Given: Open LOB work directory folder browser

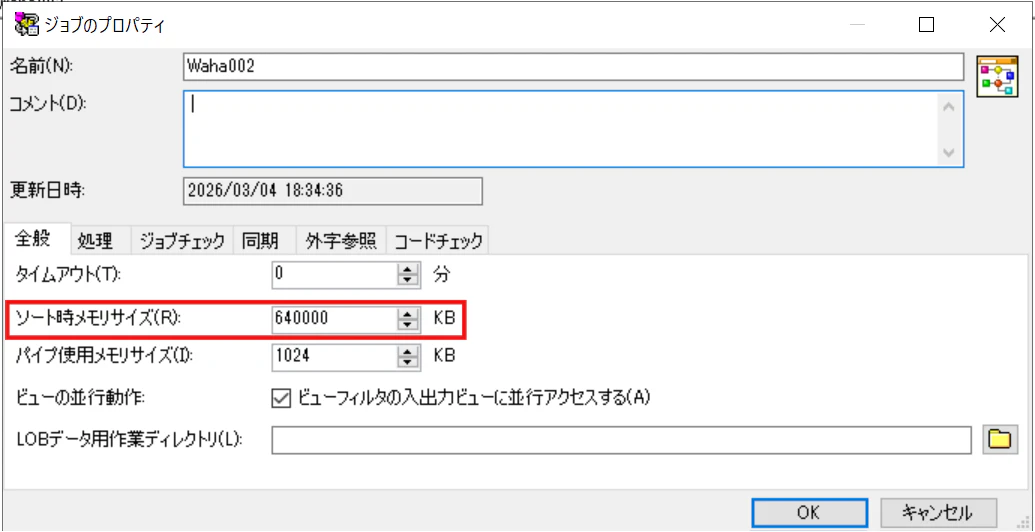Looking at the screenshot, I should coord(999,440).
